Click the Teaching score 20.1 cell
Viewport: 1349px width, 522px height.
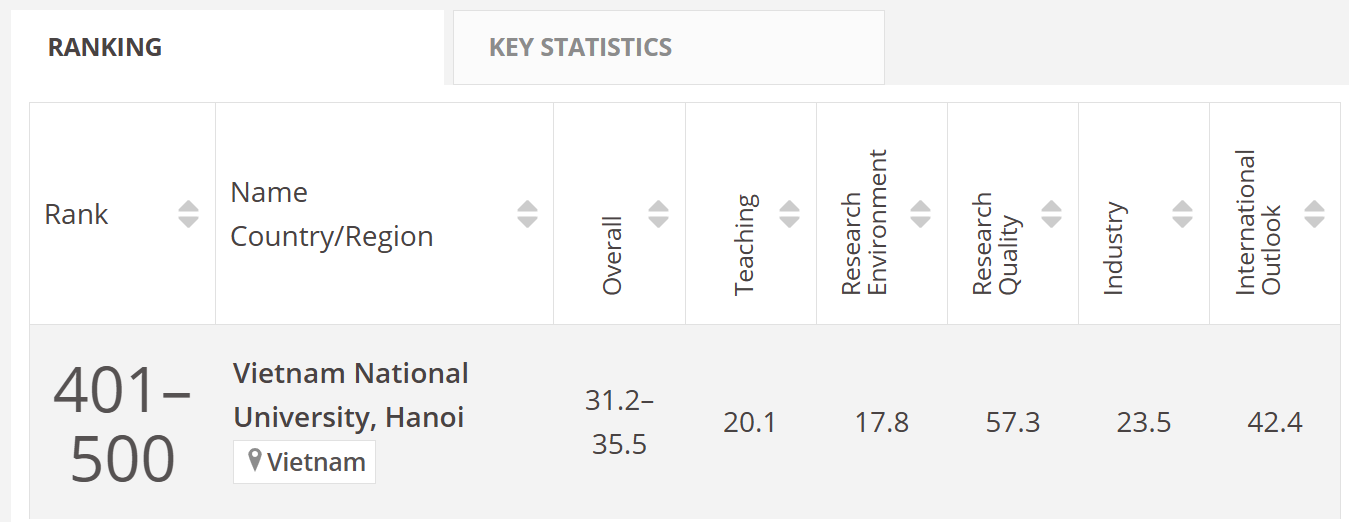click(750, 422)
